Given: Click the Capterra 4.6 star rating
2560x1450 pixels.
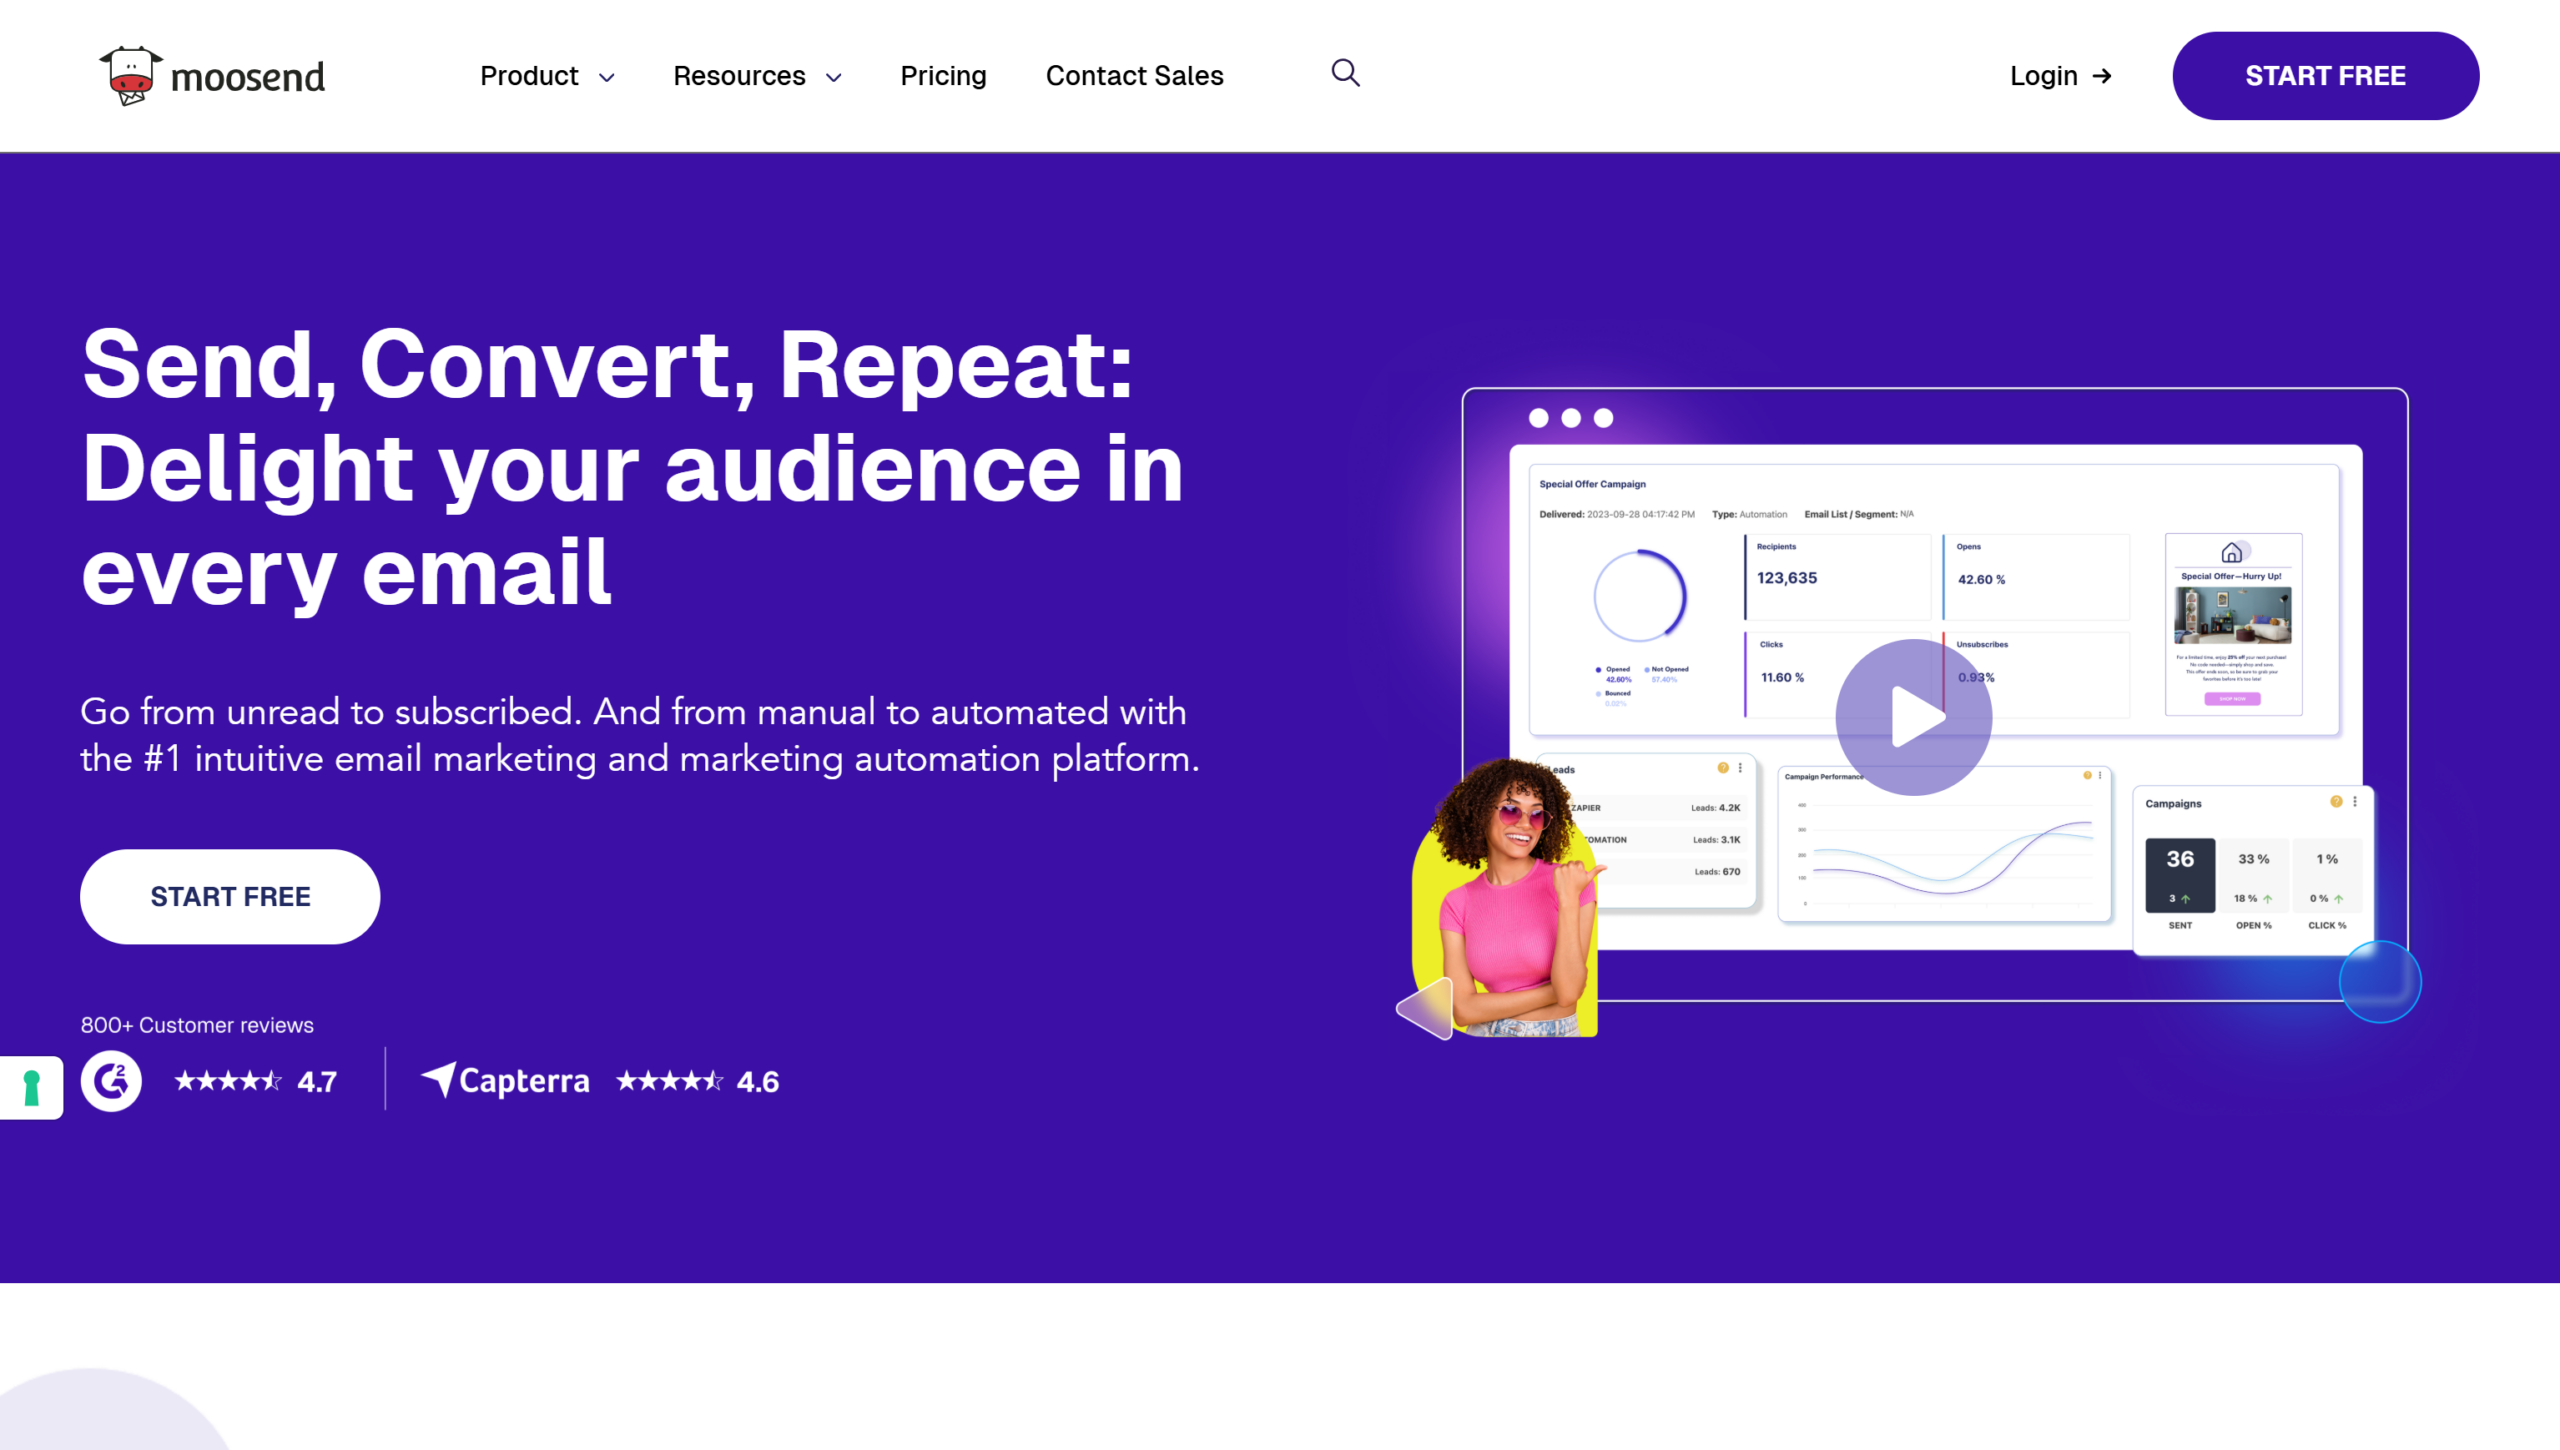Looking at the screenshot, I should click(x=697, y=1081).
